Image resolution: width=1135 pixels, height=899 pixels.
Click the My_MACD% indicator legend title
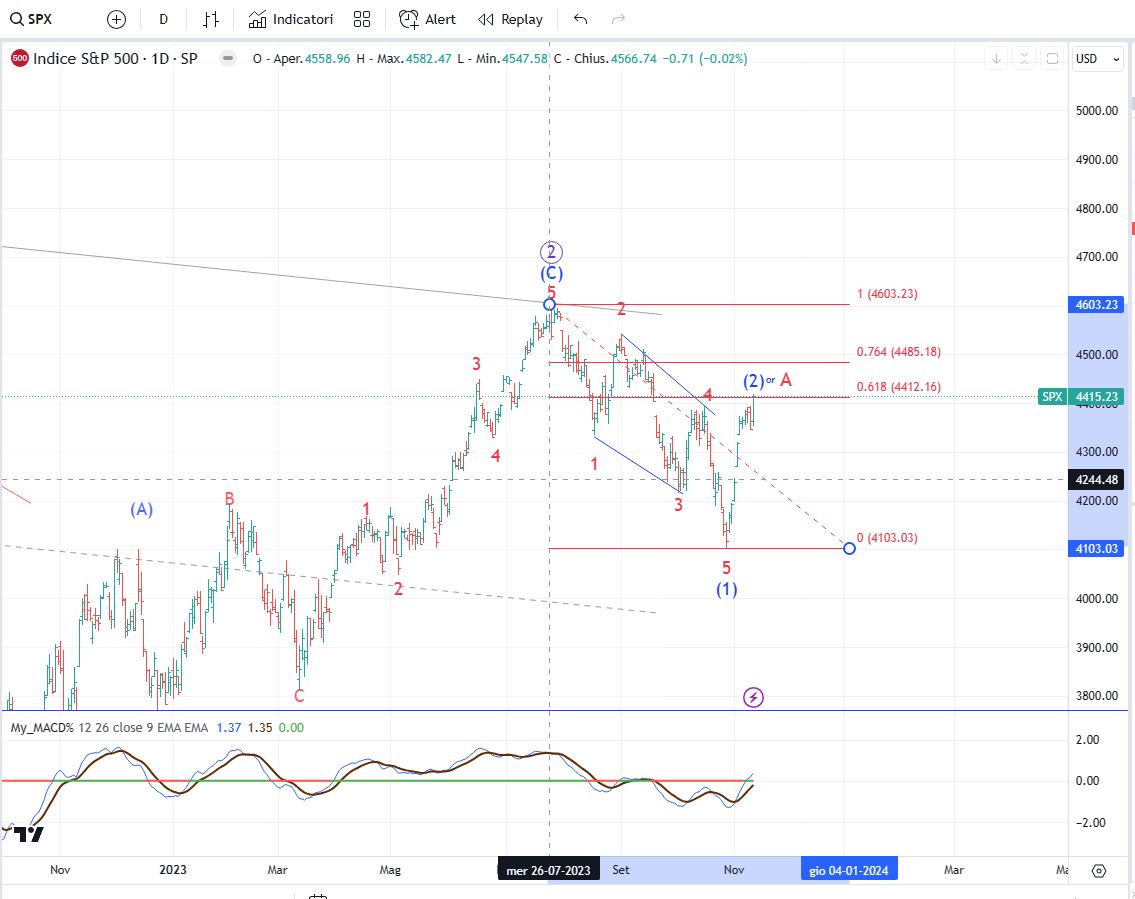[x=41, y=727]
